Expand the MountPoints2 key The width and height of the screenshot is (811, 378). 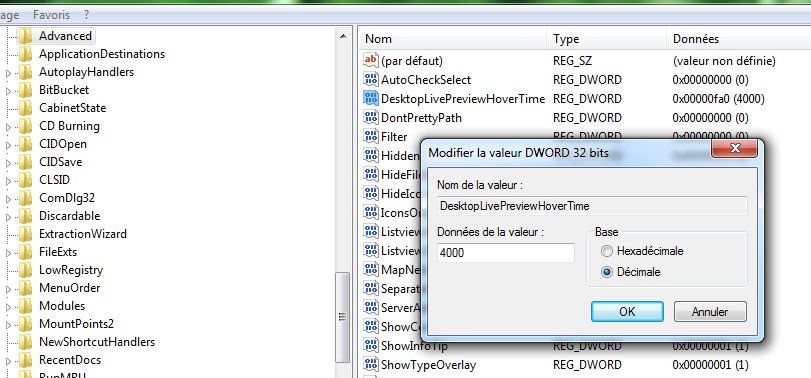pyautogui.click(x=8, y=325)
